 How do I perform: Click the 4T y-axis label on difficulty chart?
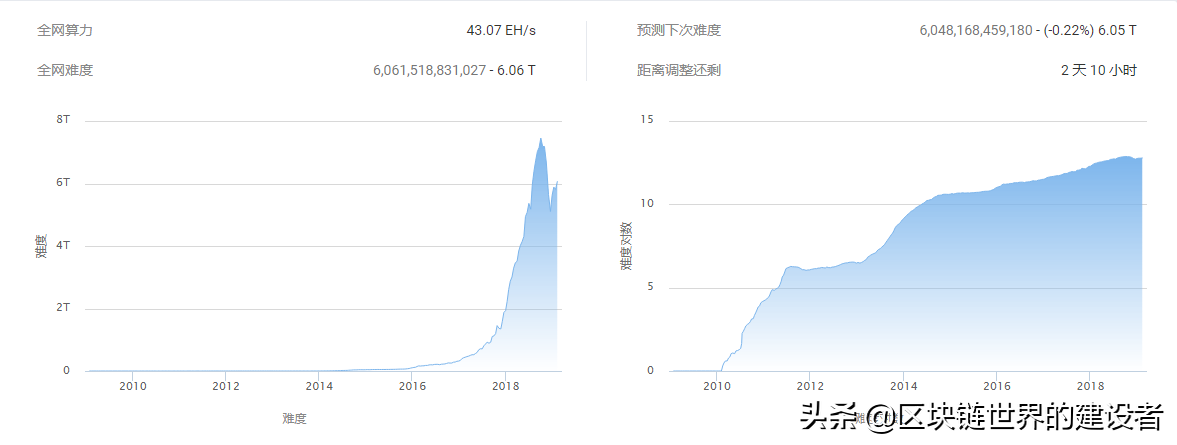(63, 245)
